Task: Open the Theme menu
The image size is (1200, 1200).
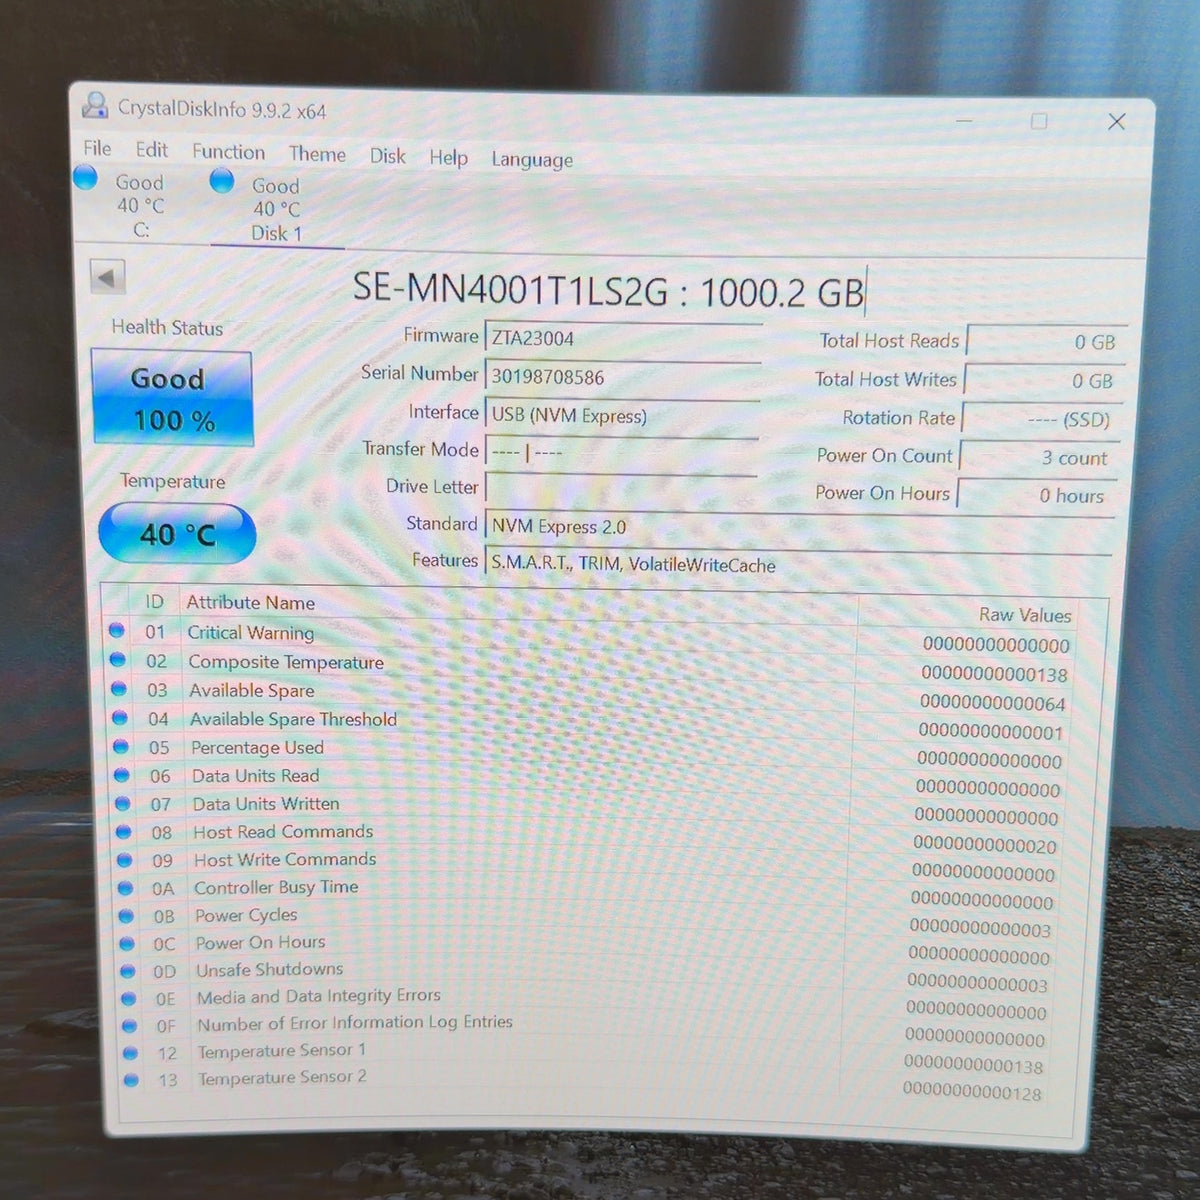Action: (317, 154)
